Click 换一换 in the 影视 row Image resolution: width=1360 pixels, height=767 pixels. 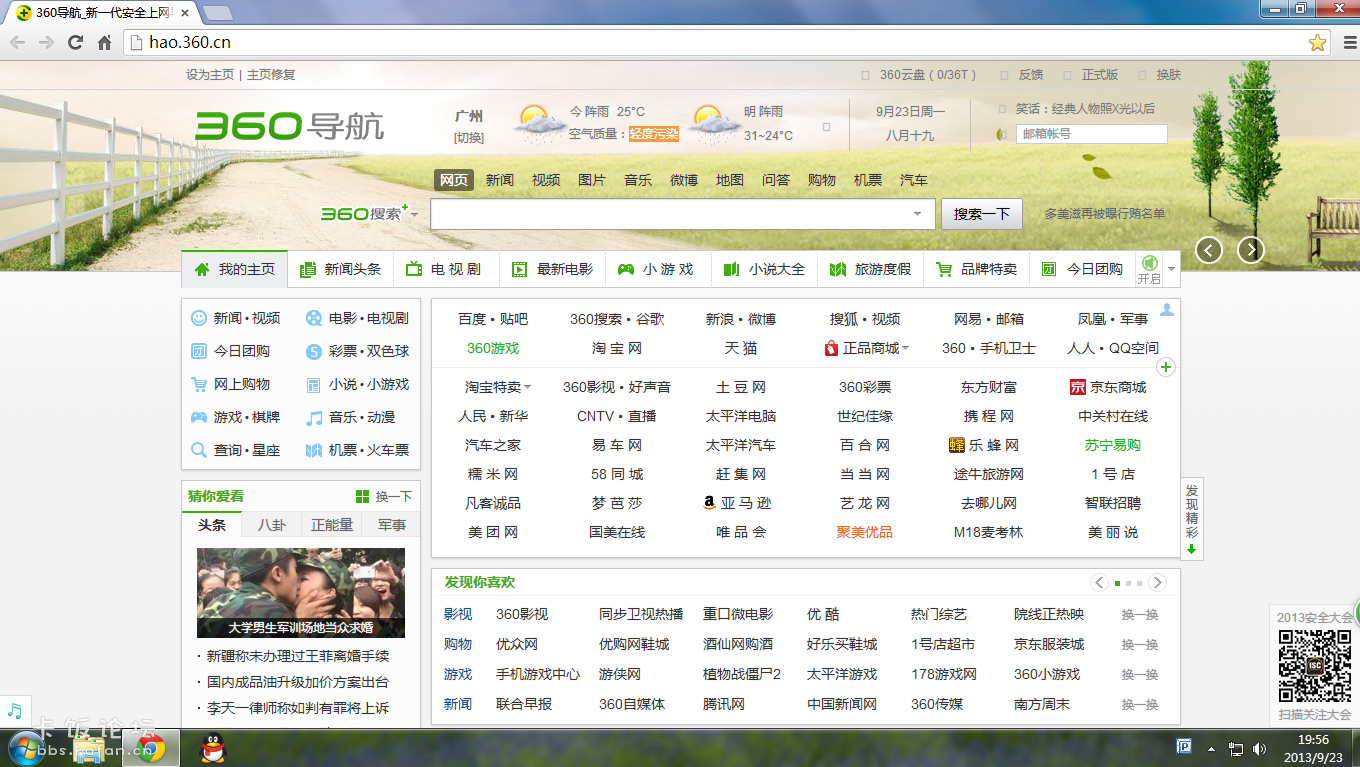(x=1140, y=615)
